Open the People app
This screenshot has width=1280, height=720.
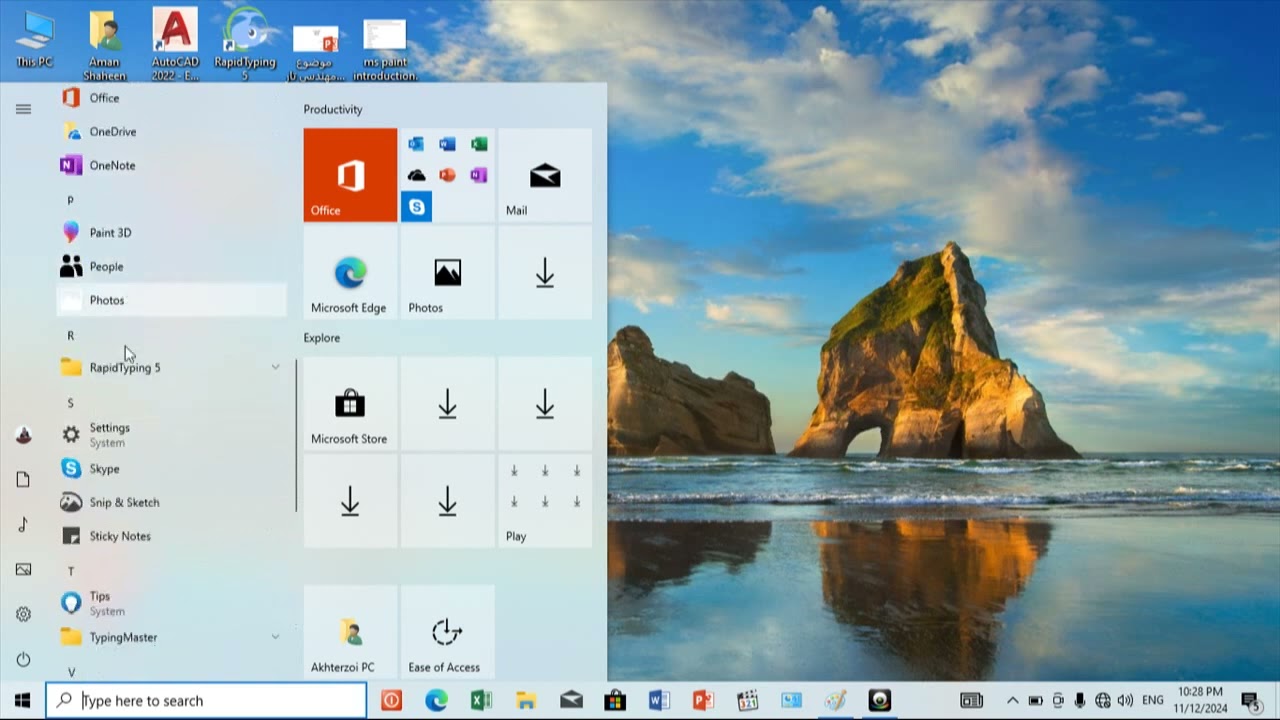point(171,267)
